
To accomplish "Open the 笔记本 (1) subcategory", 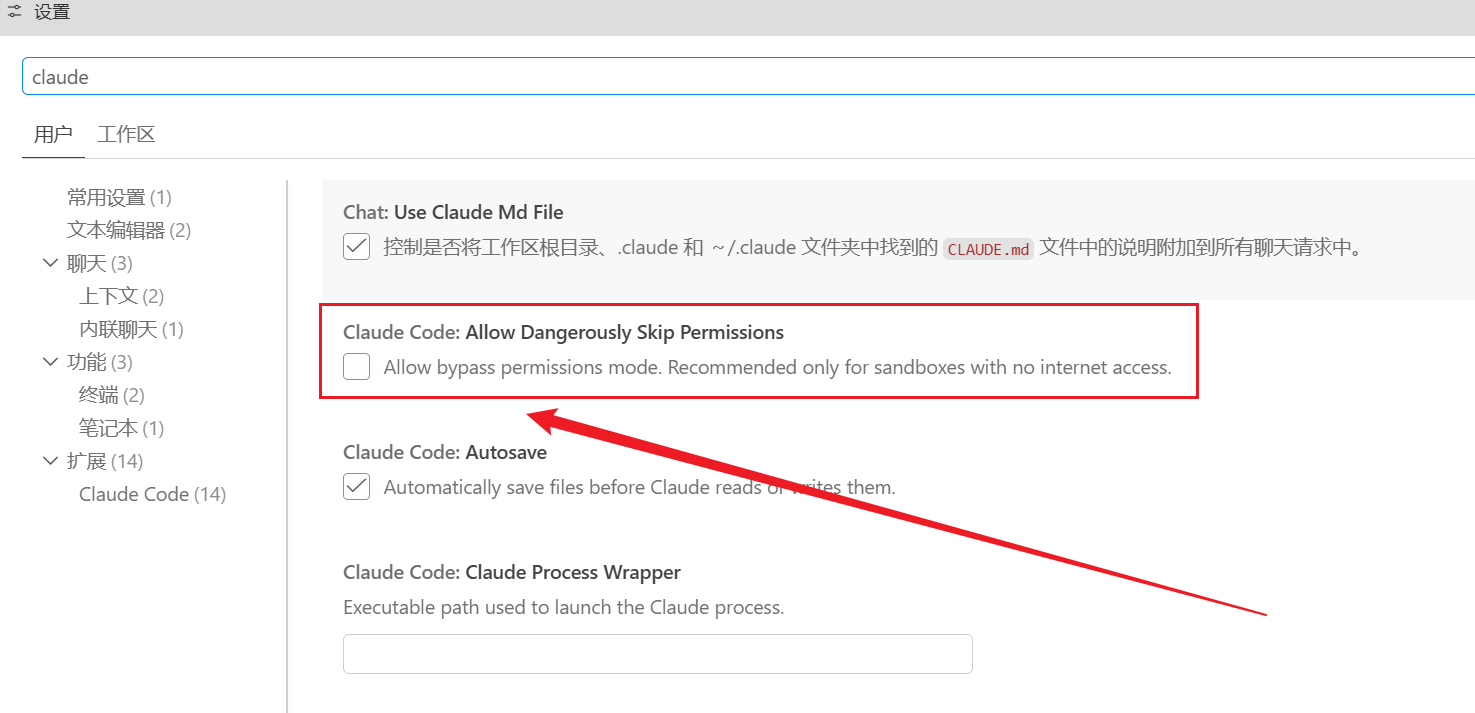I will pyautogui.click(x=121, y=428).
